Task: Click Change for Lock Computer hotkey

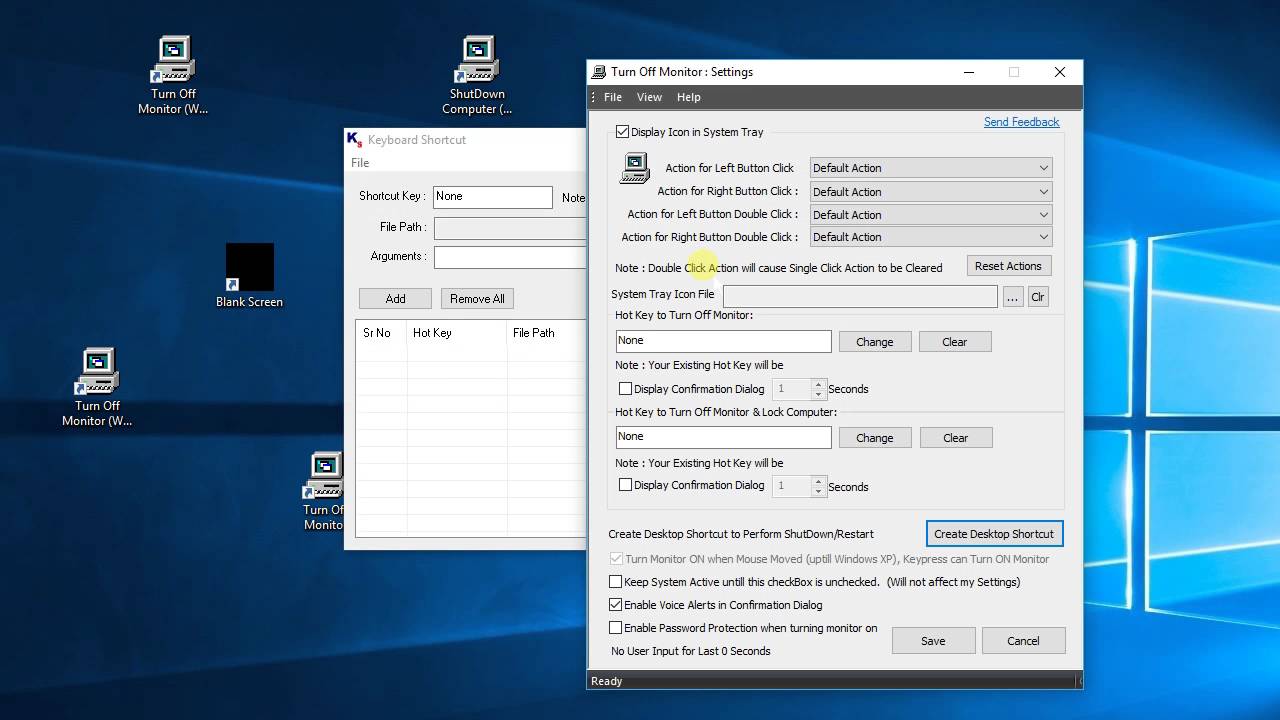Action: [x=874, y=438]
